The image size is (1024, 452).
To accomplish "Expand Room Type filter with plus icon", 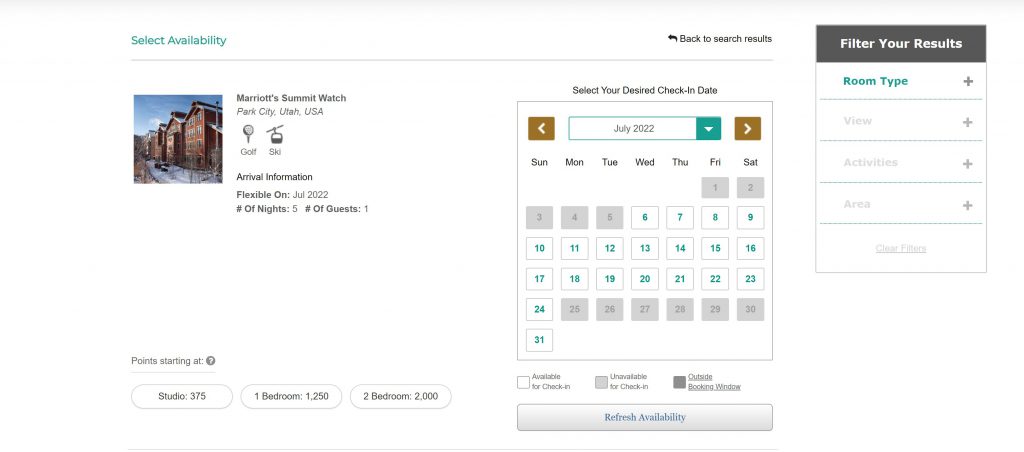I will (967, 82).
